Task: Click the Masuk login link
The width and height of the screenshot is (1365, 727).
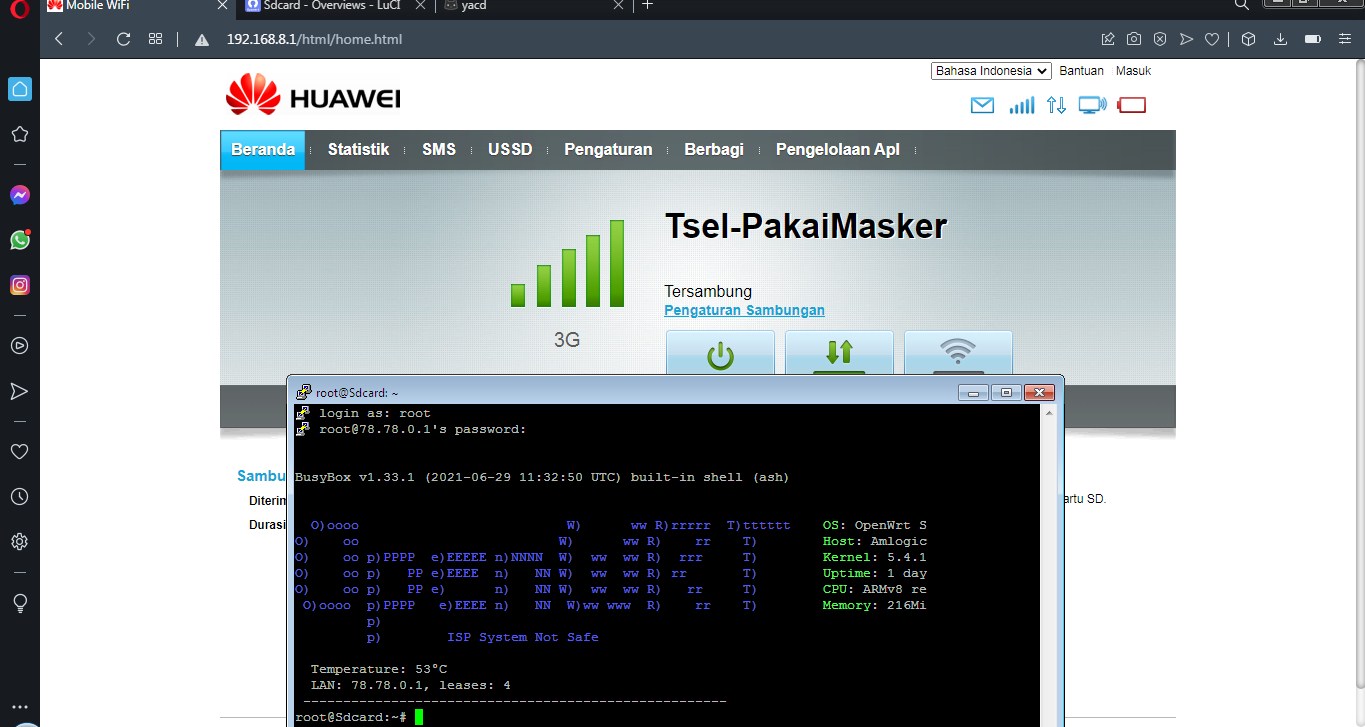Action: click(x=1133, y=71)
